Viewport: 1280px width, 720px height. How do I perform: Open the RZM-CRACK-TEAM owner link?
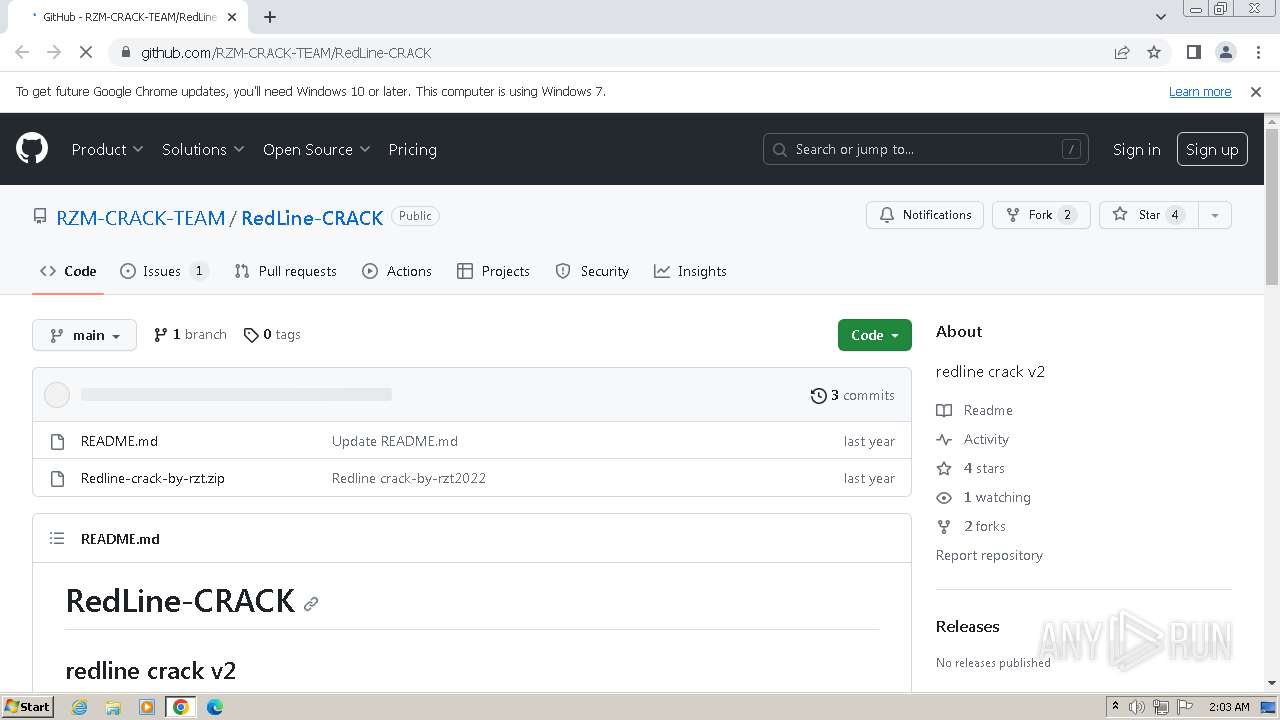tap(140, 217)
